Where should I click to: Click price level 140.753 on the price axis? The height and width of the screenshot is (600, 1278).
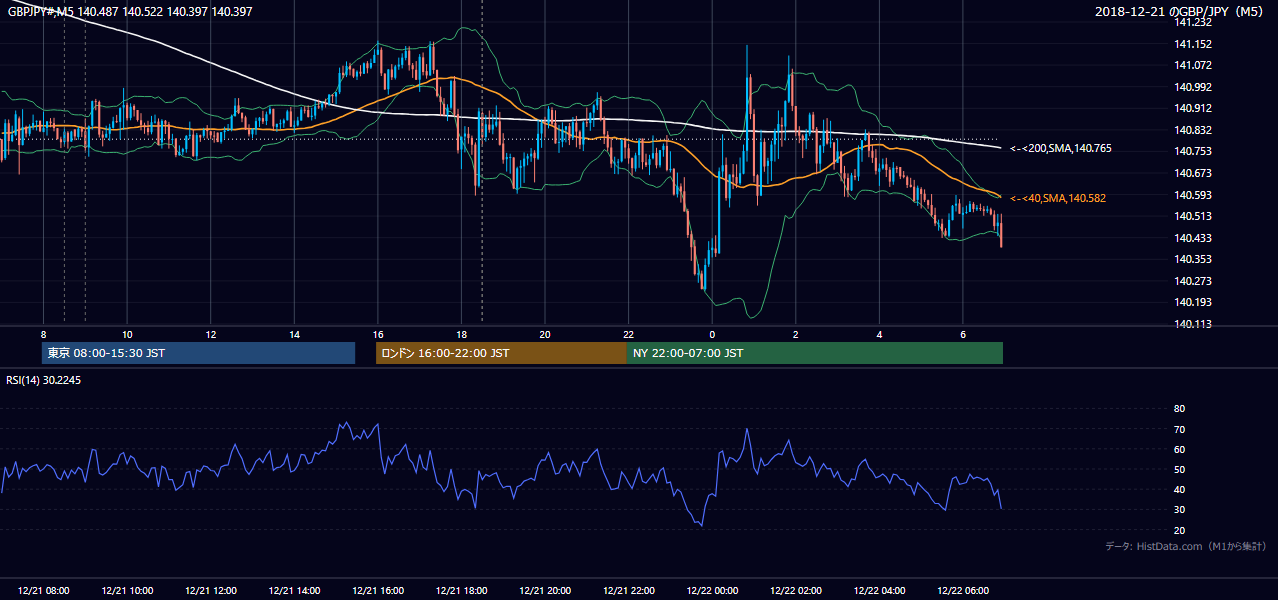(1193, 151)
